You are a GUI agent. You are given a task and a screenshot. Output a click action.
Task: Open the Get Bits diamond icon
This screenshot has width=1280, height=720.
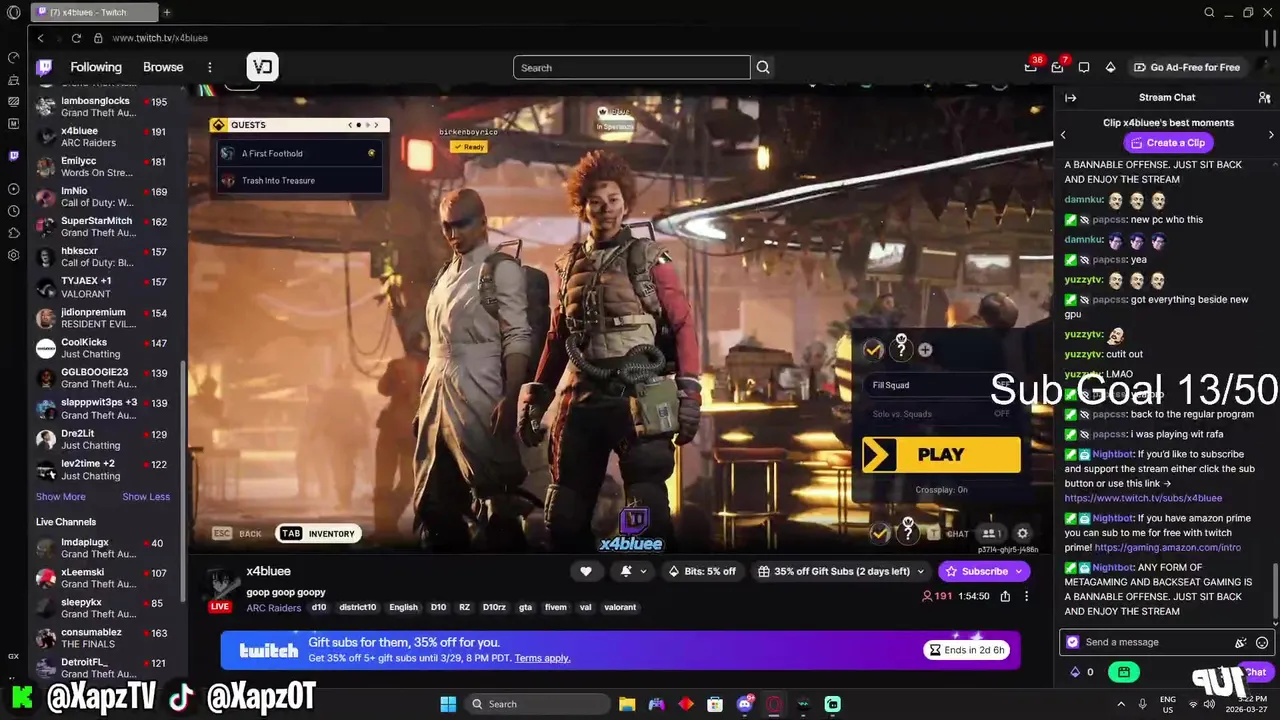click(1110, 67)
